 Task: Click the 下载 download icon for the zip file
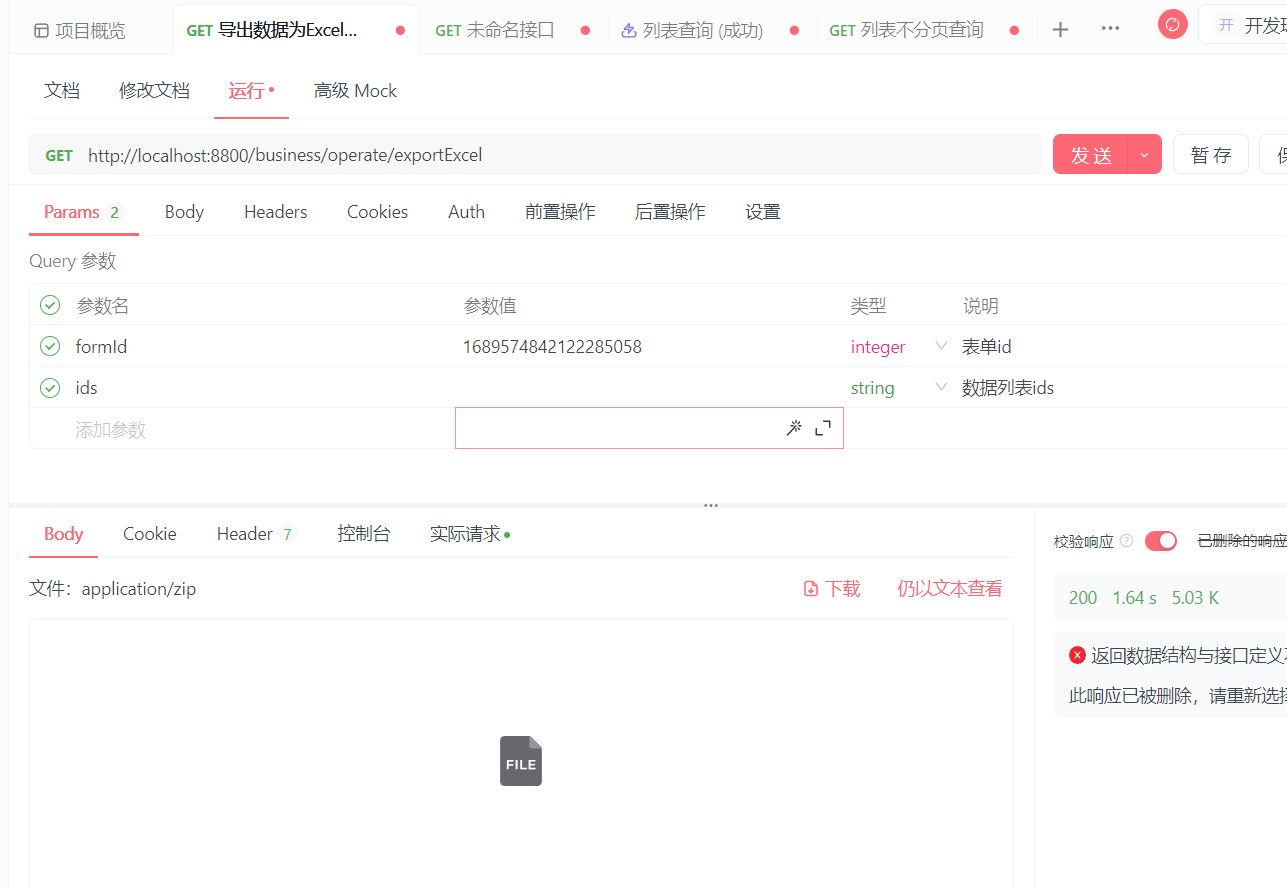(810, 589)
